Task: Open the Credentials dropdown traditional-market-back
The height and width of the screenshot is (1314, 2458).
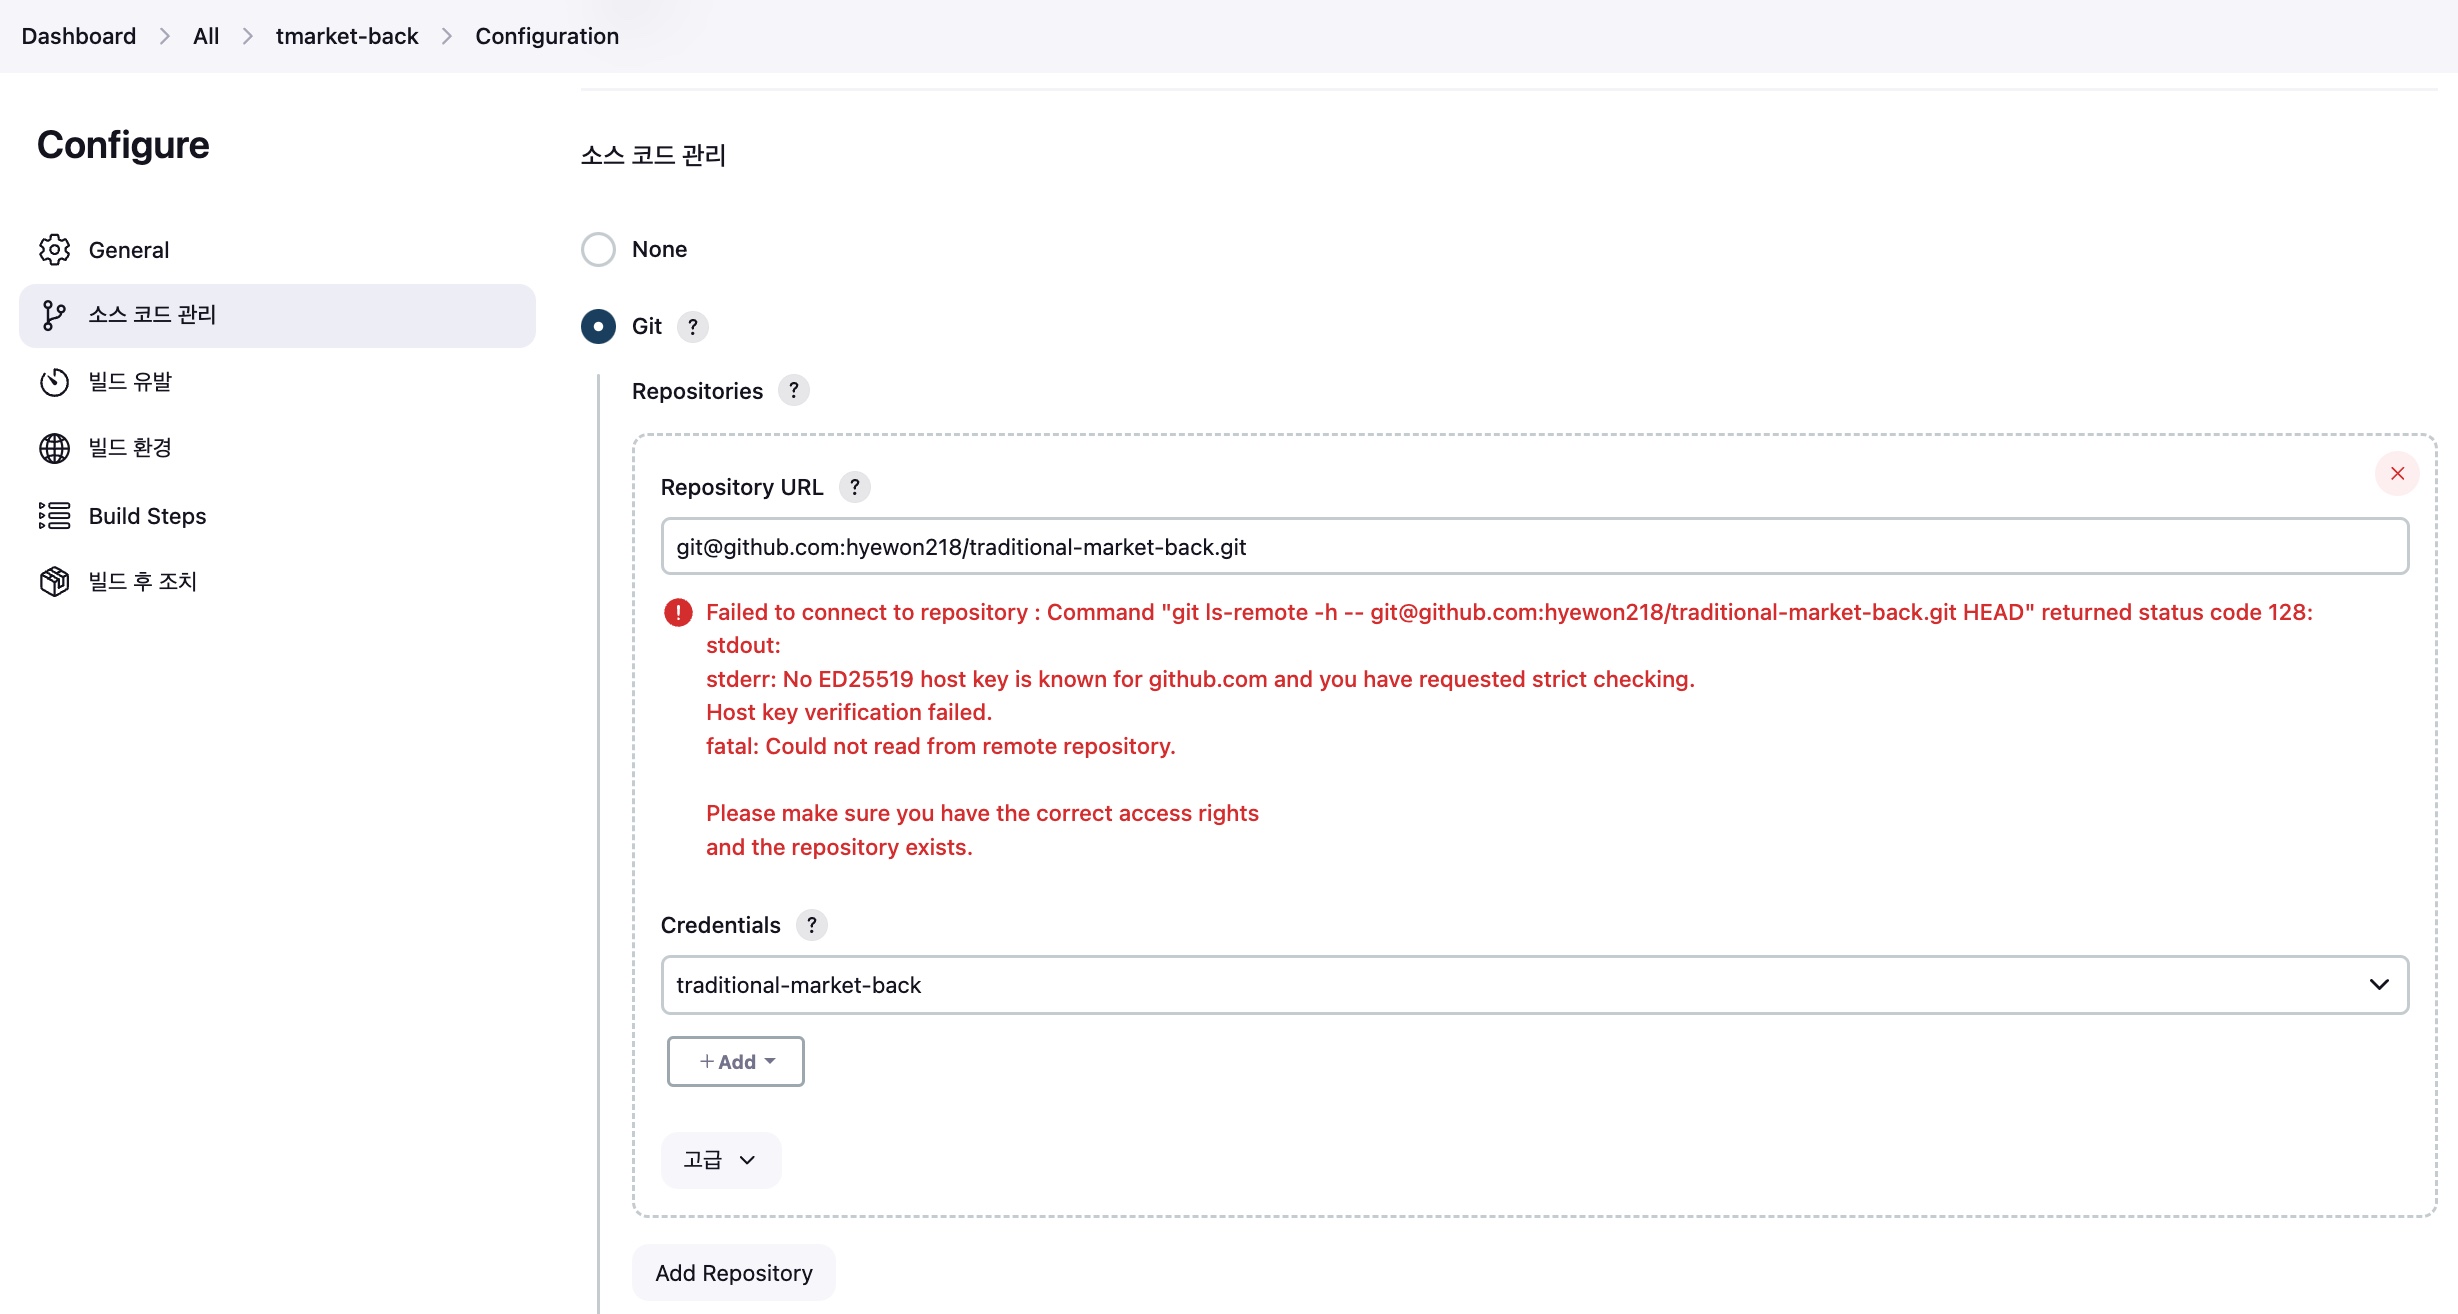Action: click(1534, 985)
